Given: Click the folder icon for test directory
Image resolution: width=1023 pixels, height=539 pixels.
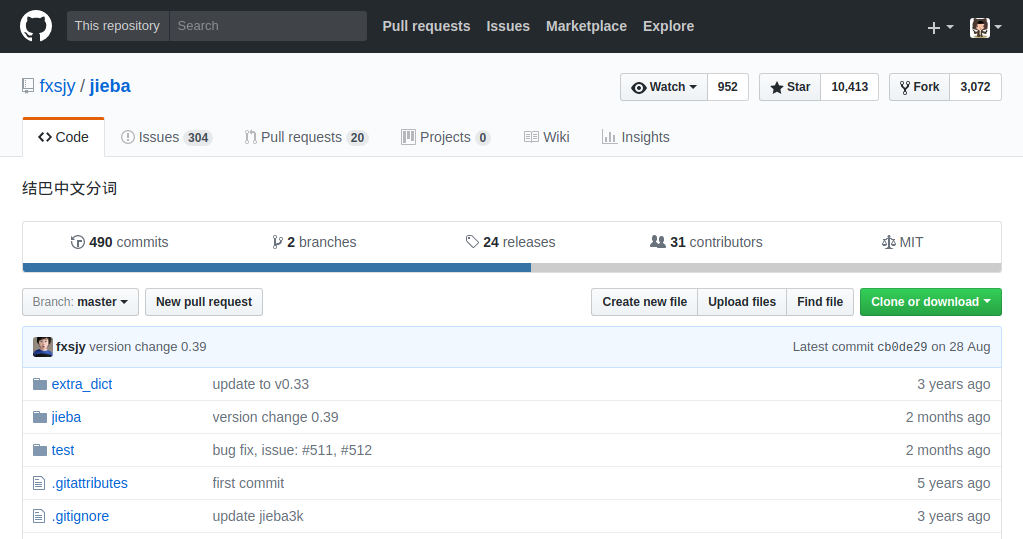Looking at the screenshot, I should [x=40, y=450].
